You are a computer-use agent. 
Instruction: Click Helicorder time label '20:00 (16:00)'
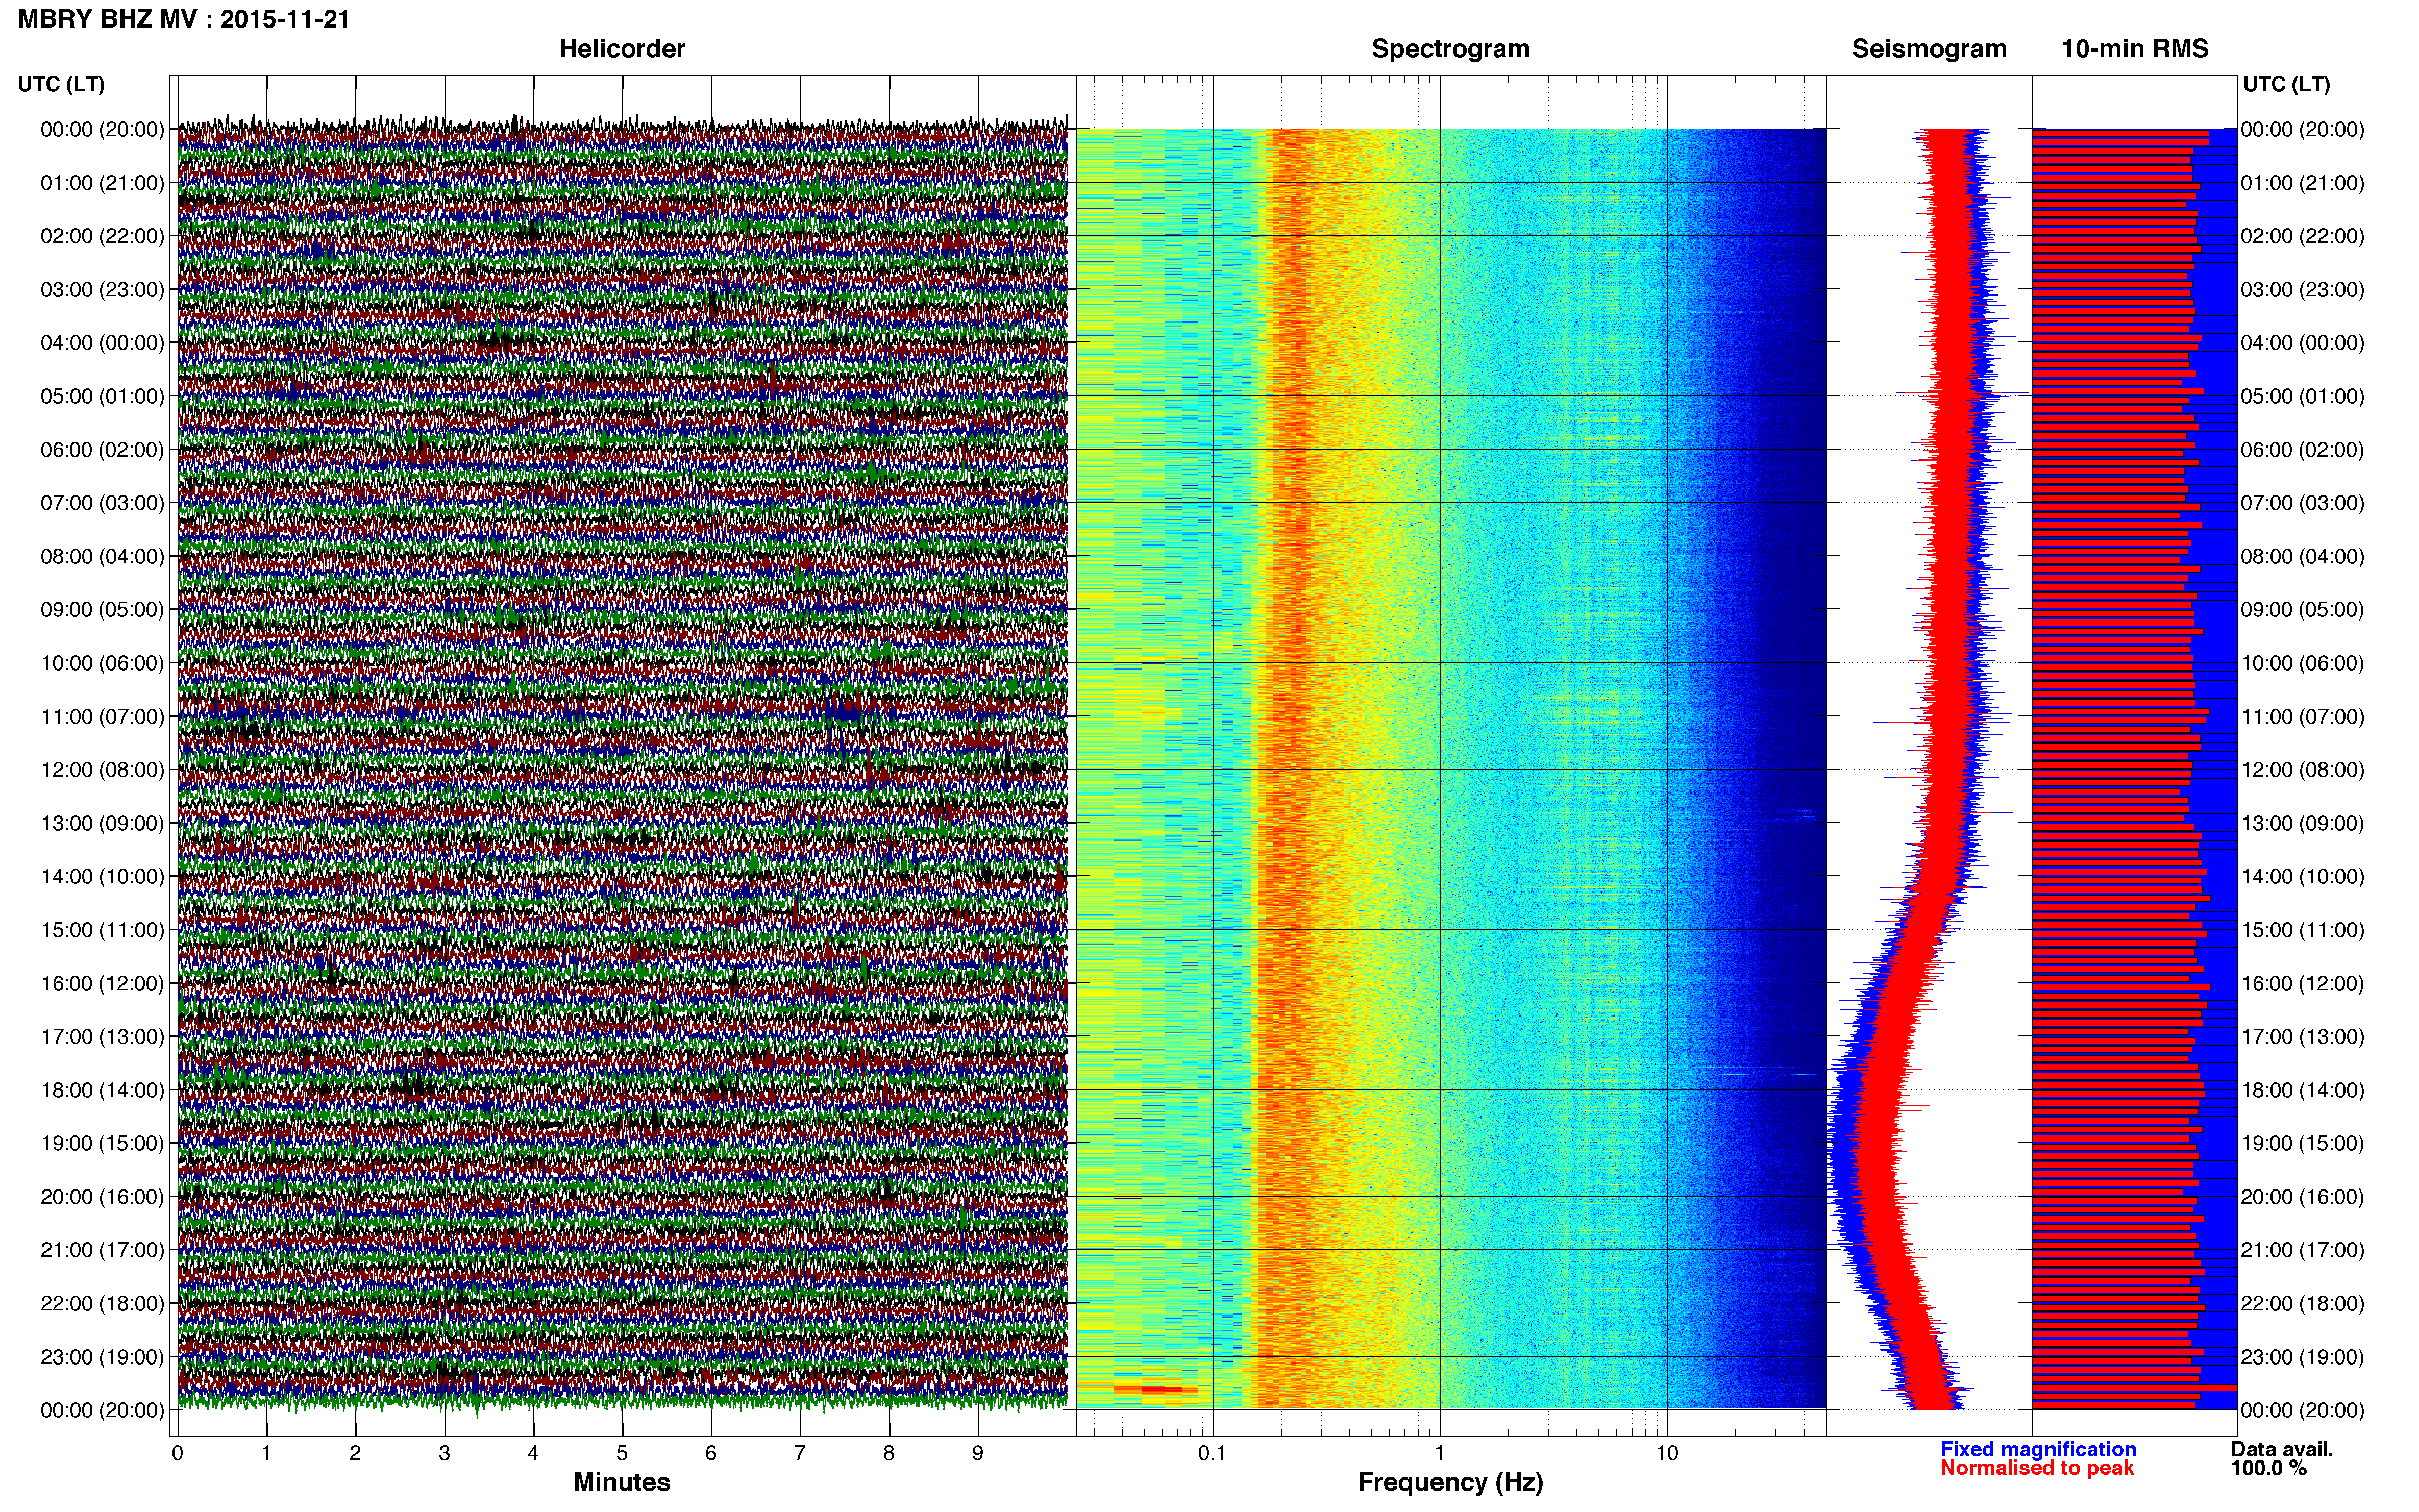[x=102, y=1197]
